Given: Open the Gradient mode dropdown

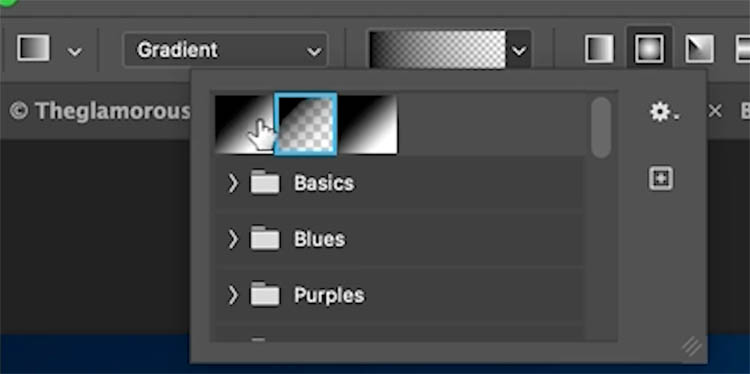Looking at the screenshot, I should tap(225, 50).
